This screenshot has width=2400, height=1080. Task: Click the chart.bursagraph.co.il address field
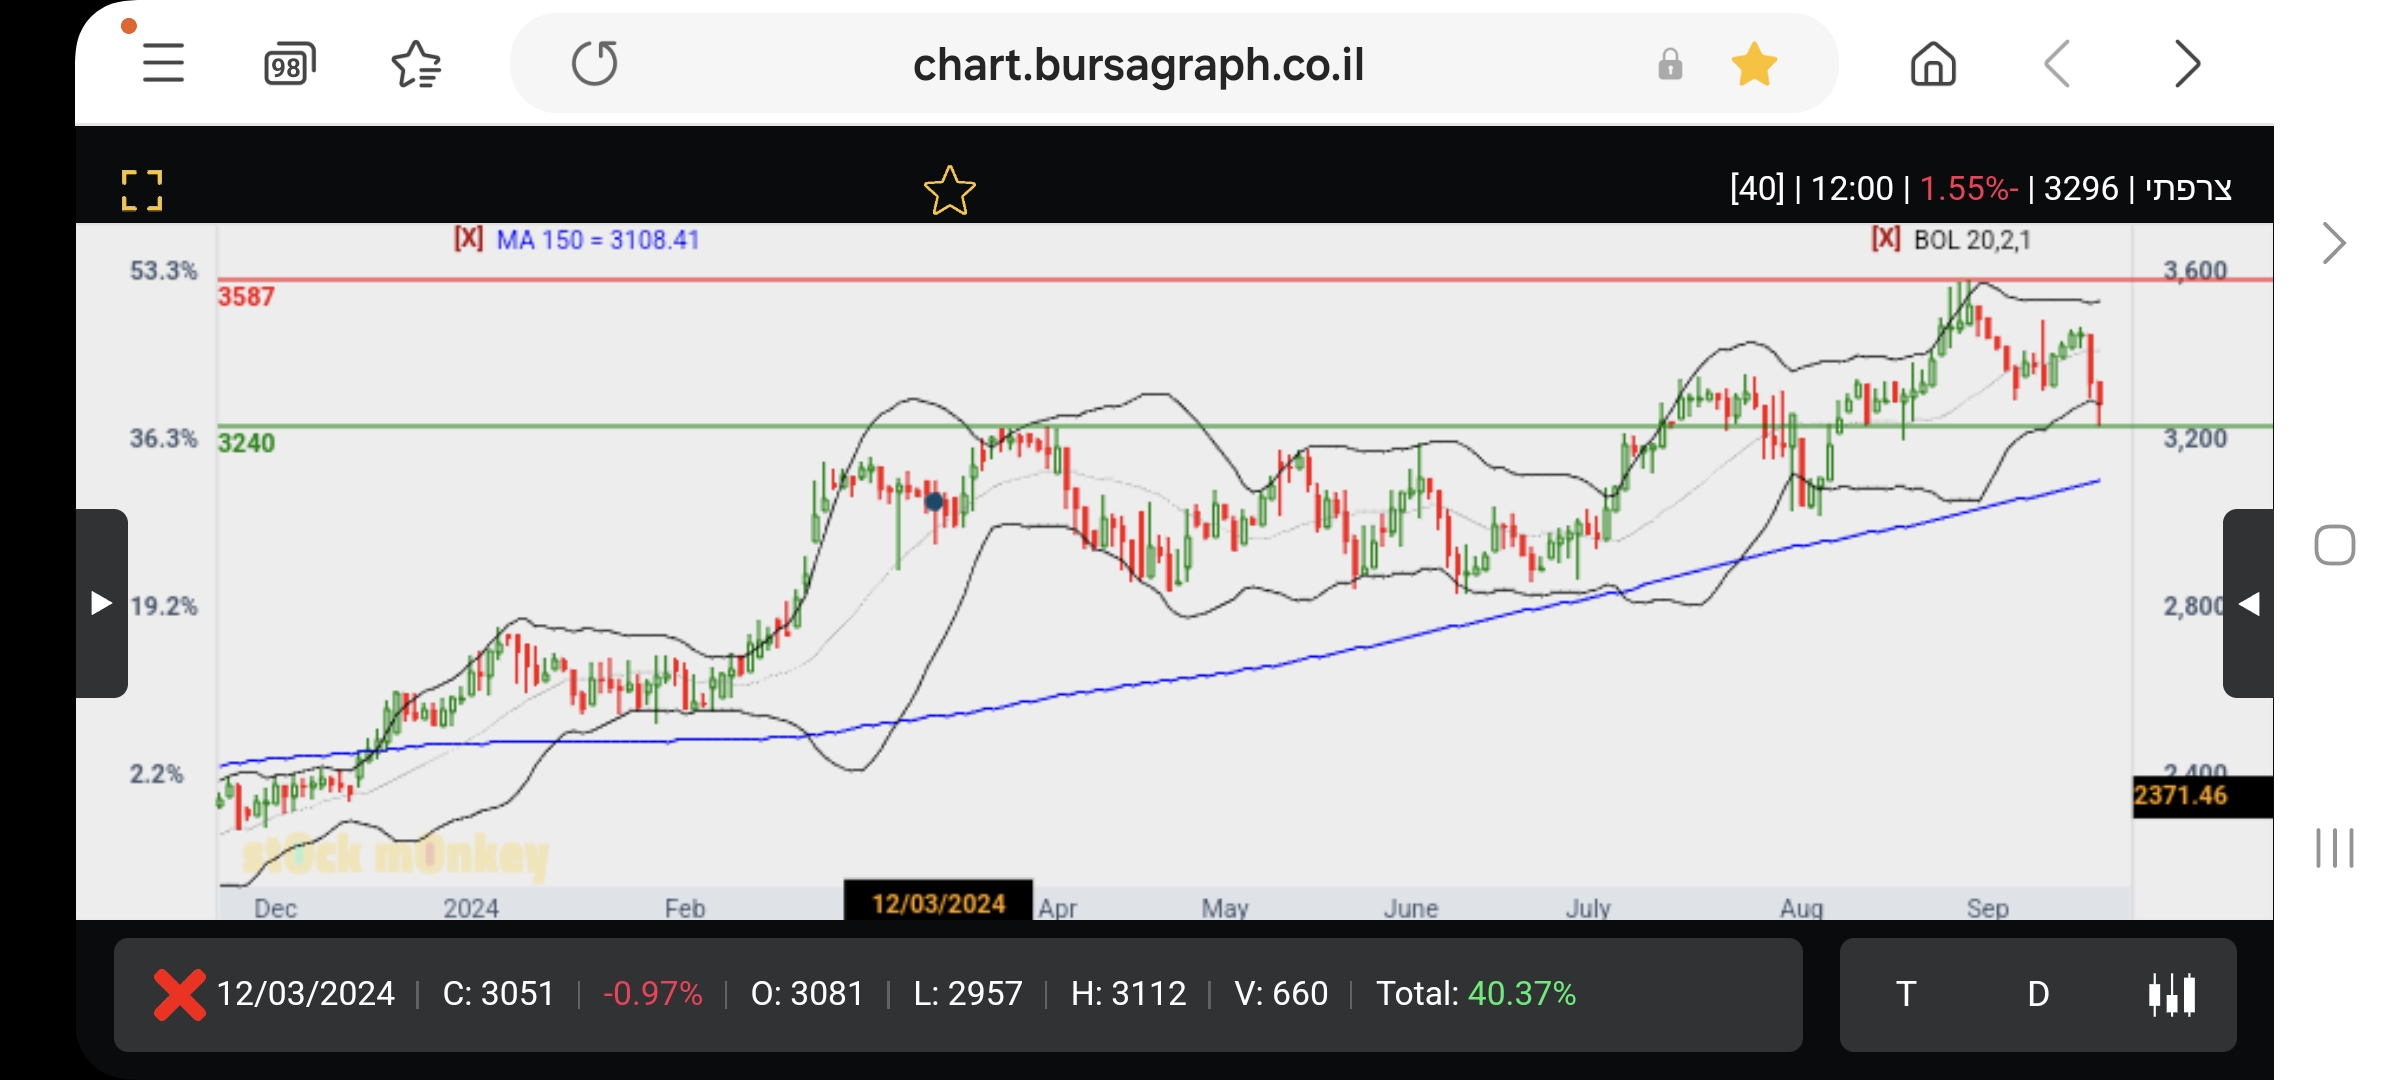click(1138, 65)
